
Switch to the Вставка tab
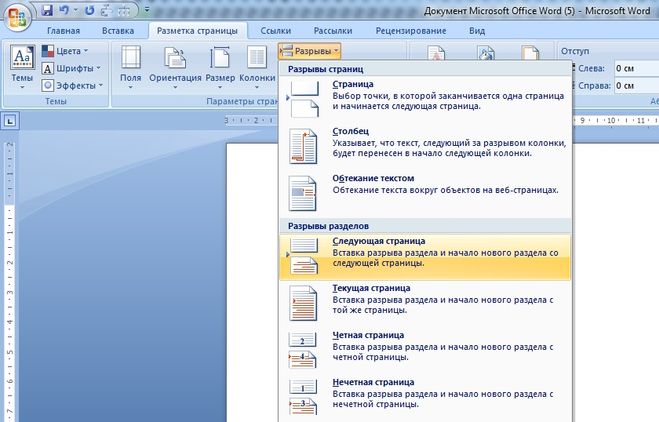[x=118, y=31]
